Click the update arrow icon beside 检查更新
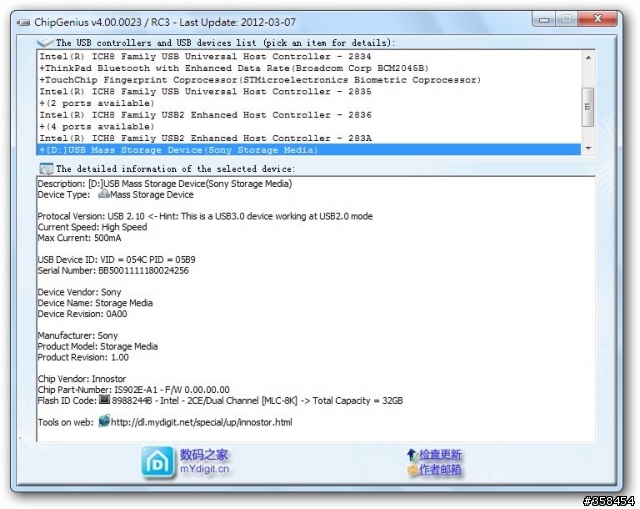This screenshot has width=640, height=509. pyautogui.click(x=412, y=454)
